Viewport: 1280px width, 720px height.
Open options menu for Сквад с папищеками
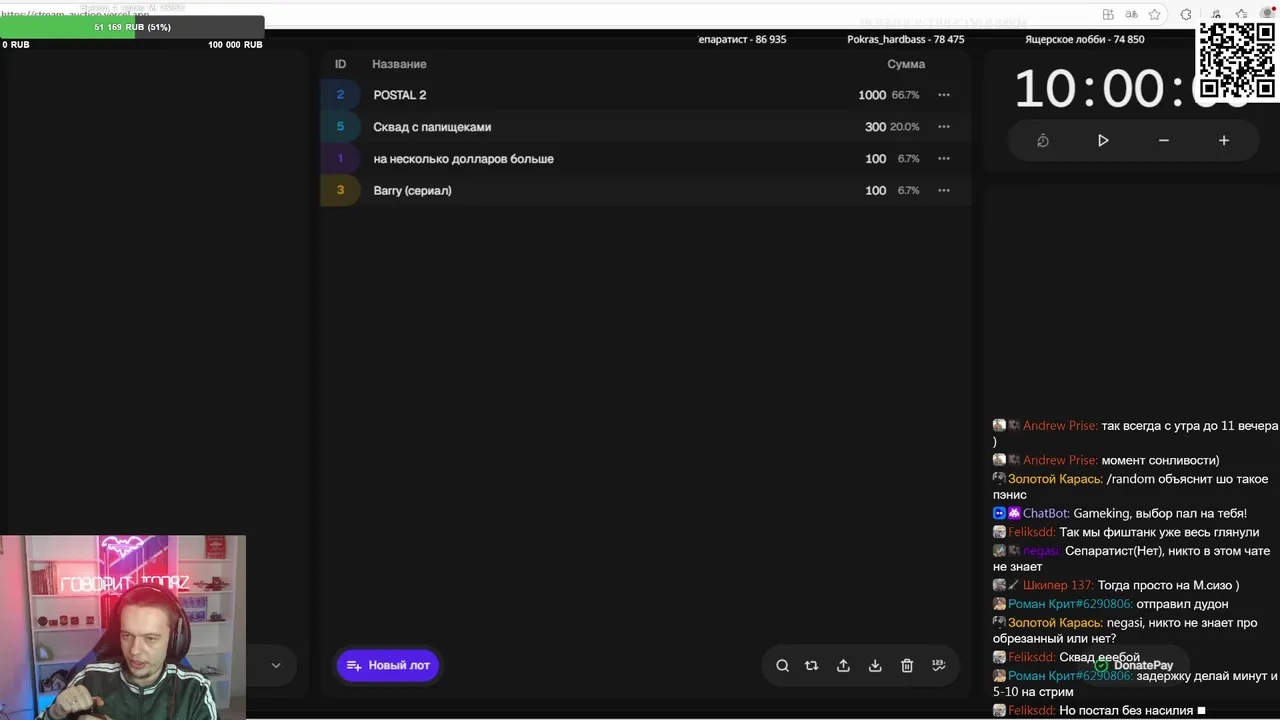(x=943, y=127)
